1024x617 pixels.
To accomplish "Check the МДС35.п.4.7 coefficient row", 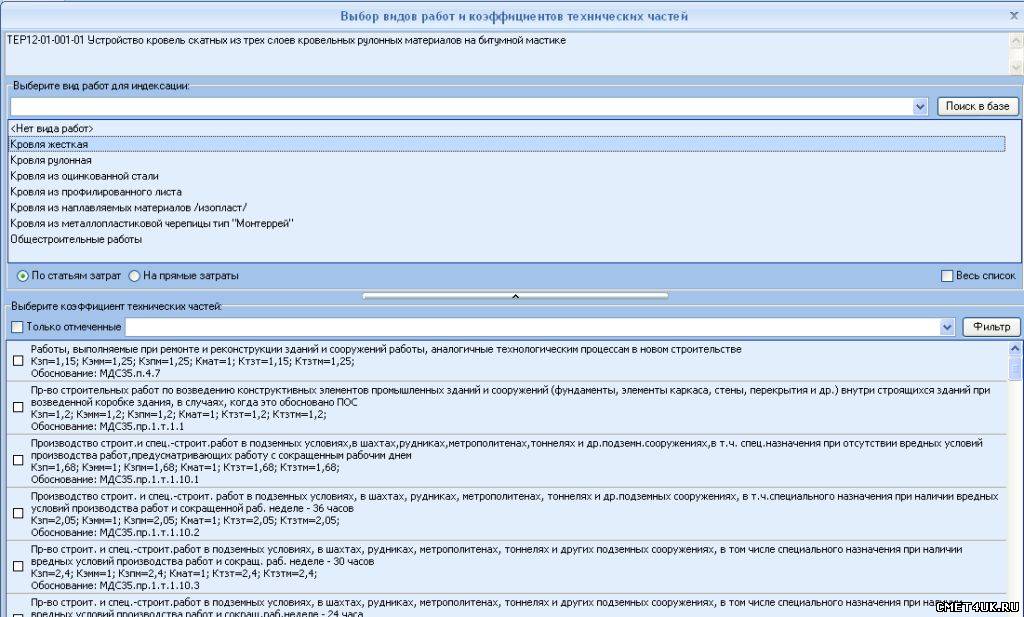I will click(x=18, y=361).
